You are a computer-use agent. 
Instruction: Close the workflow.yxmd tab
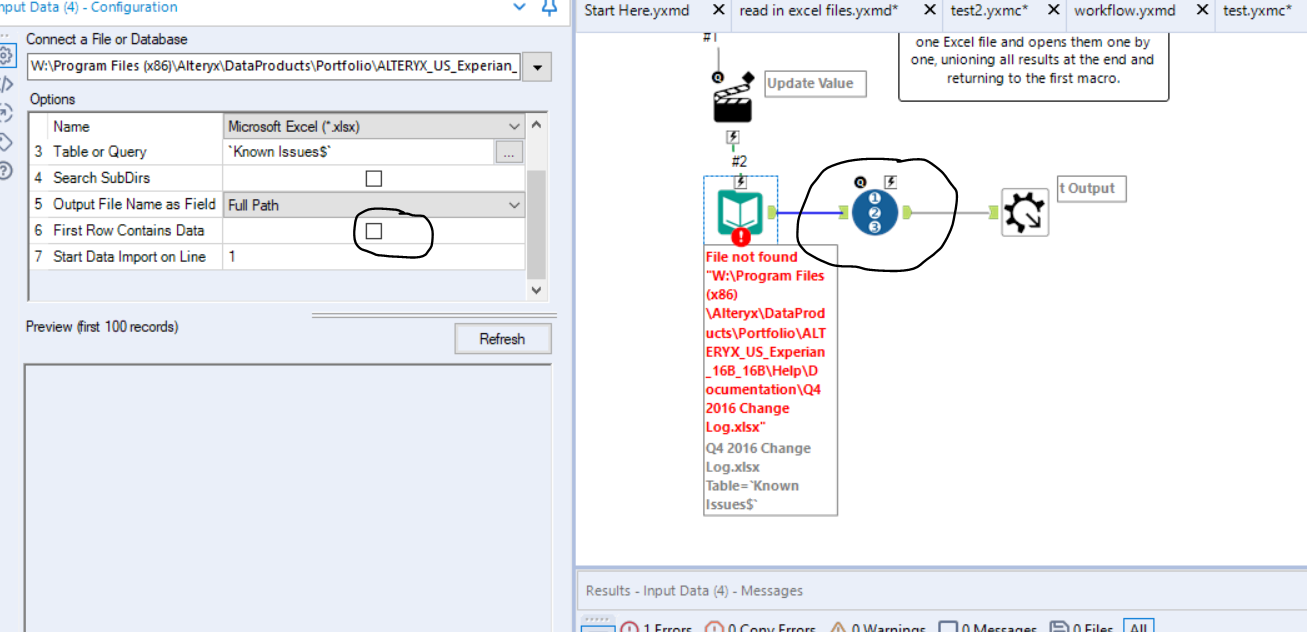1200,10
